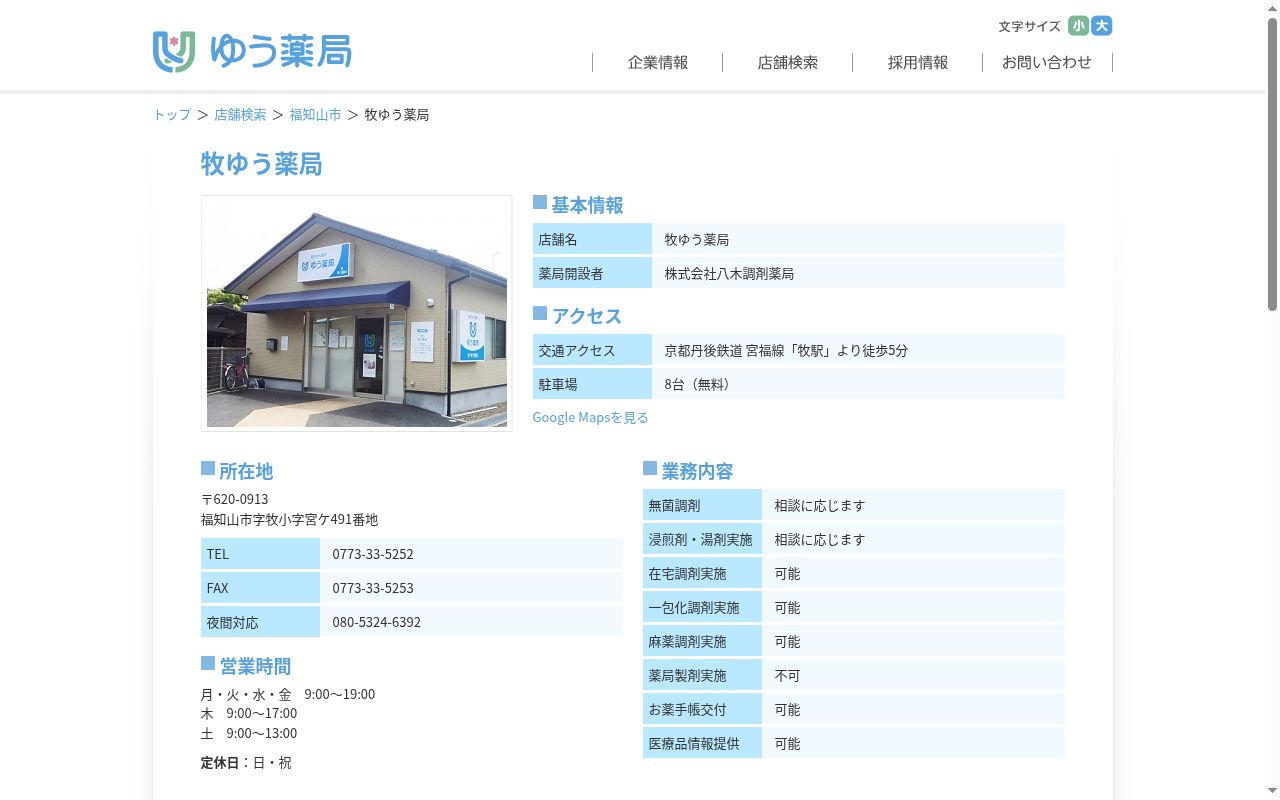The width and height of the screenshot is (1280, 800).
Task: Click the pharmacy storefront photo
Action: coord(357,313)
